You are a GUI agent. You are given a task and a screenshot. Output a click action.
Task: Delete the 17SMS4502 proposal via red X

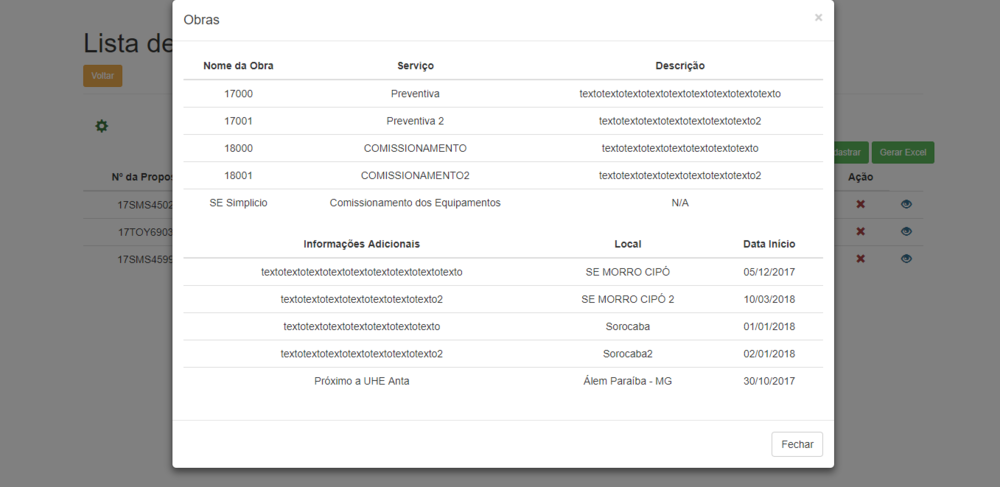(x=860, y=204)
